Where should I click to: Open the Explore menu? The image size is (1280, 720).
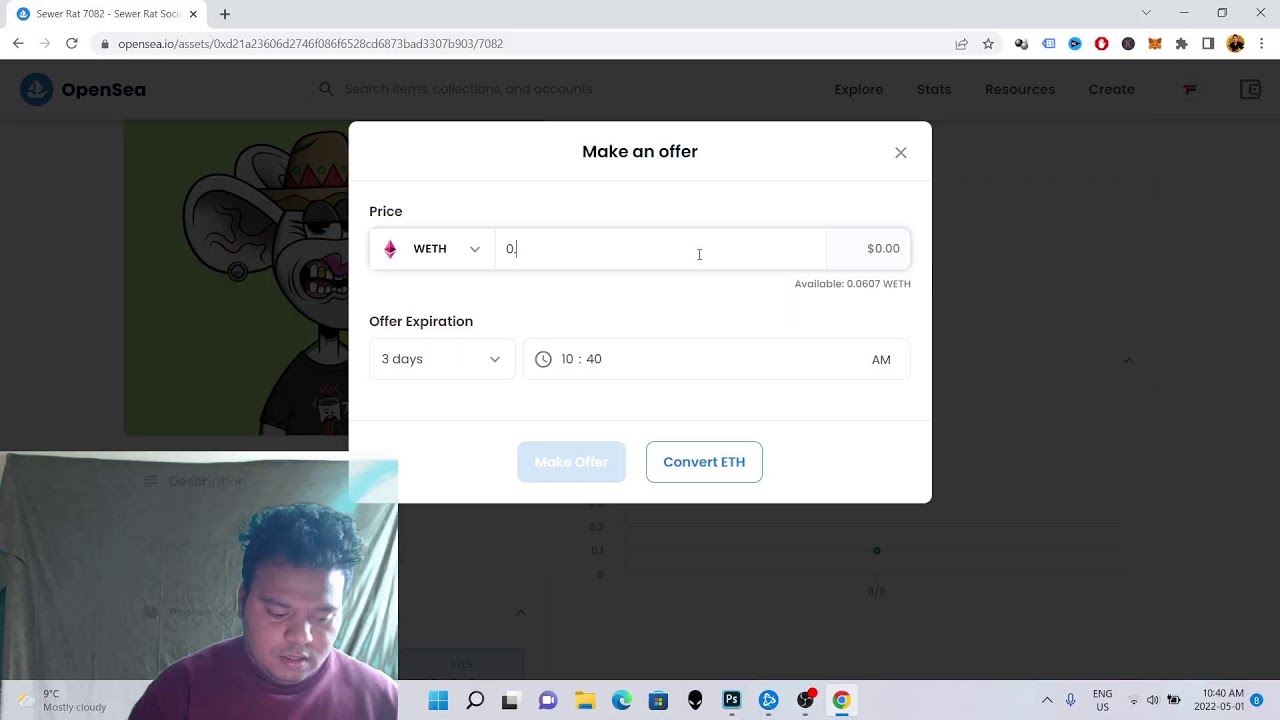coord(859,89)
